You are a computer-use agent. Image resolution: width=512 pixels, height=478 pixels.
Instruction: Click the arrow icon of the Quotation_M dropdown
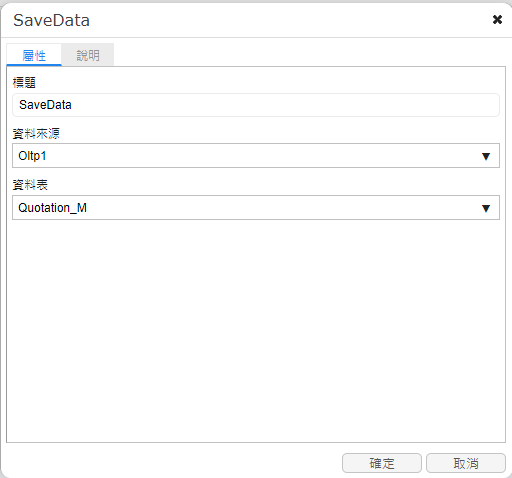coord(486,208)
